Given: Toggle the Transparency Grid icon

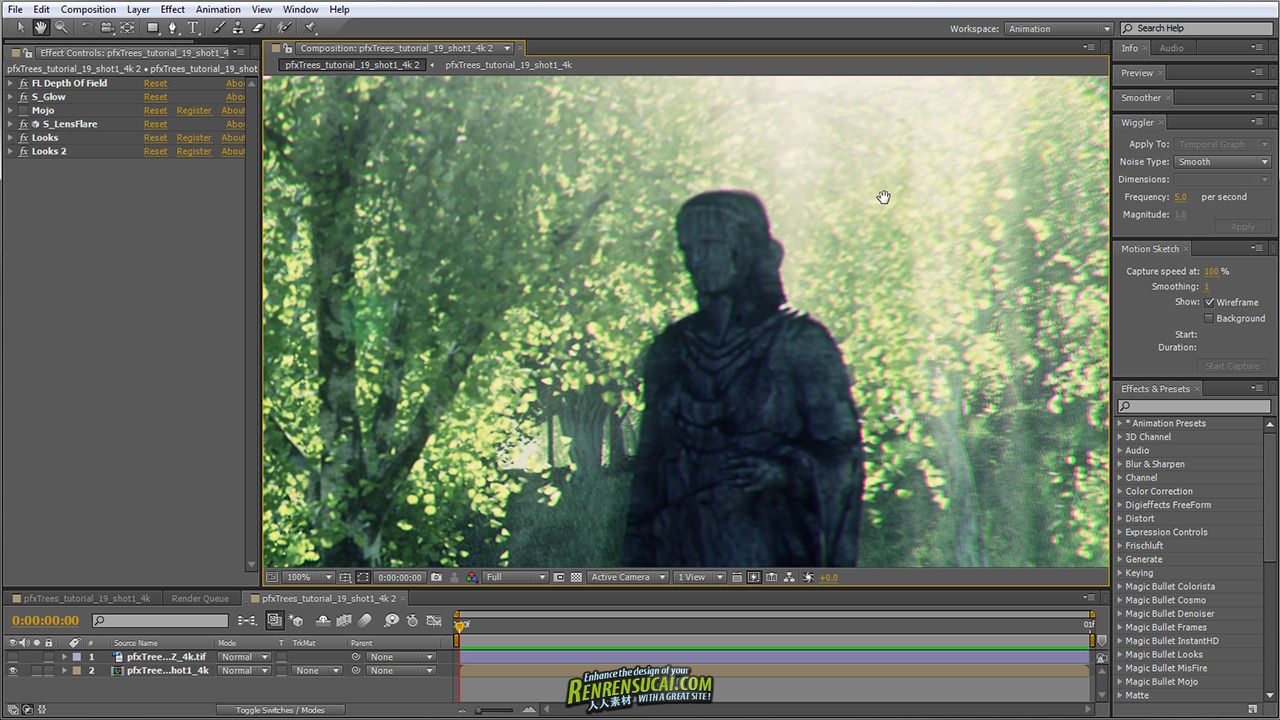Looking at the screenshot, I should pyautogui.click(x=577, y=577).
